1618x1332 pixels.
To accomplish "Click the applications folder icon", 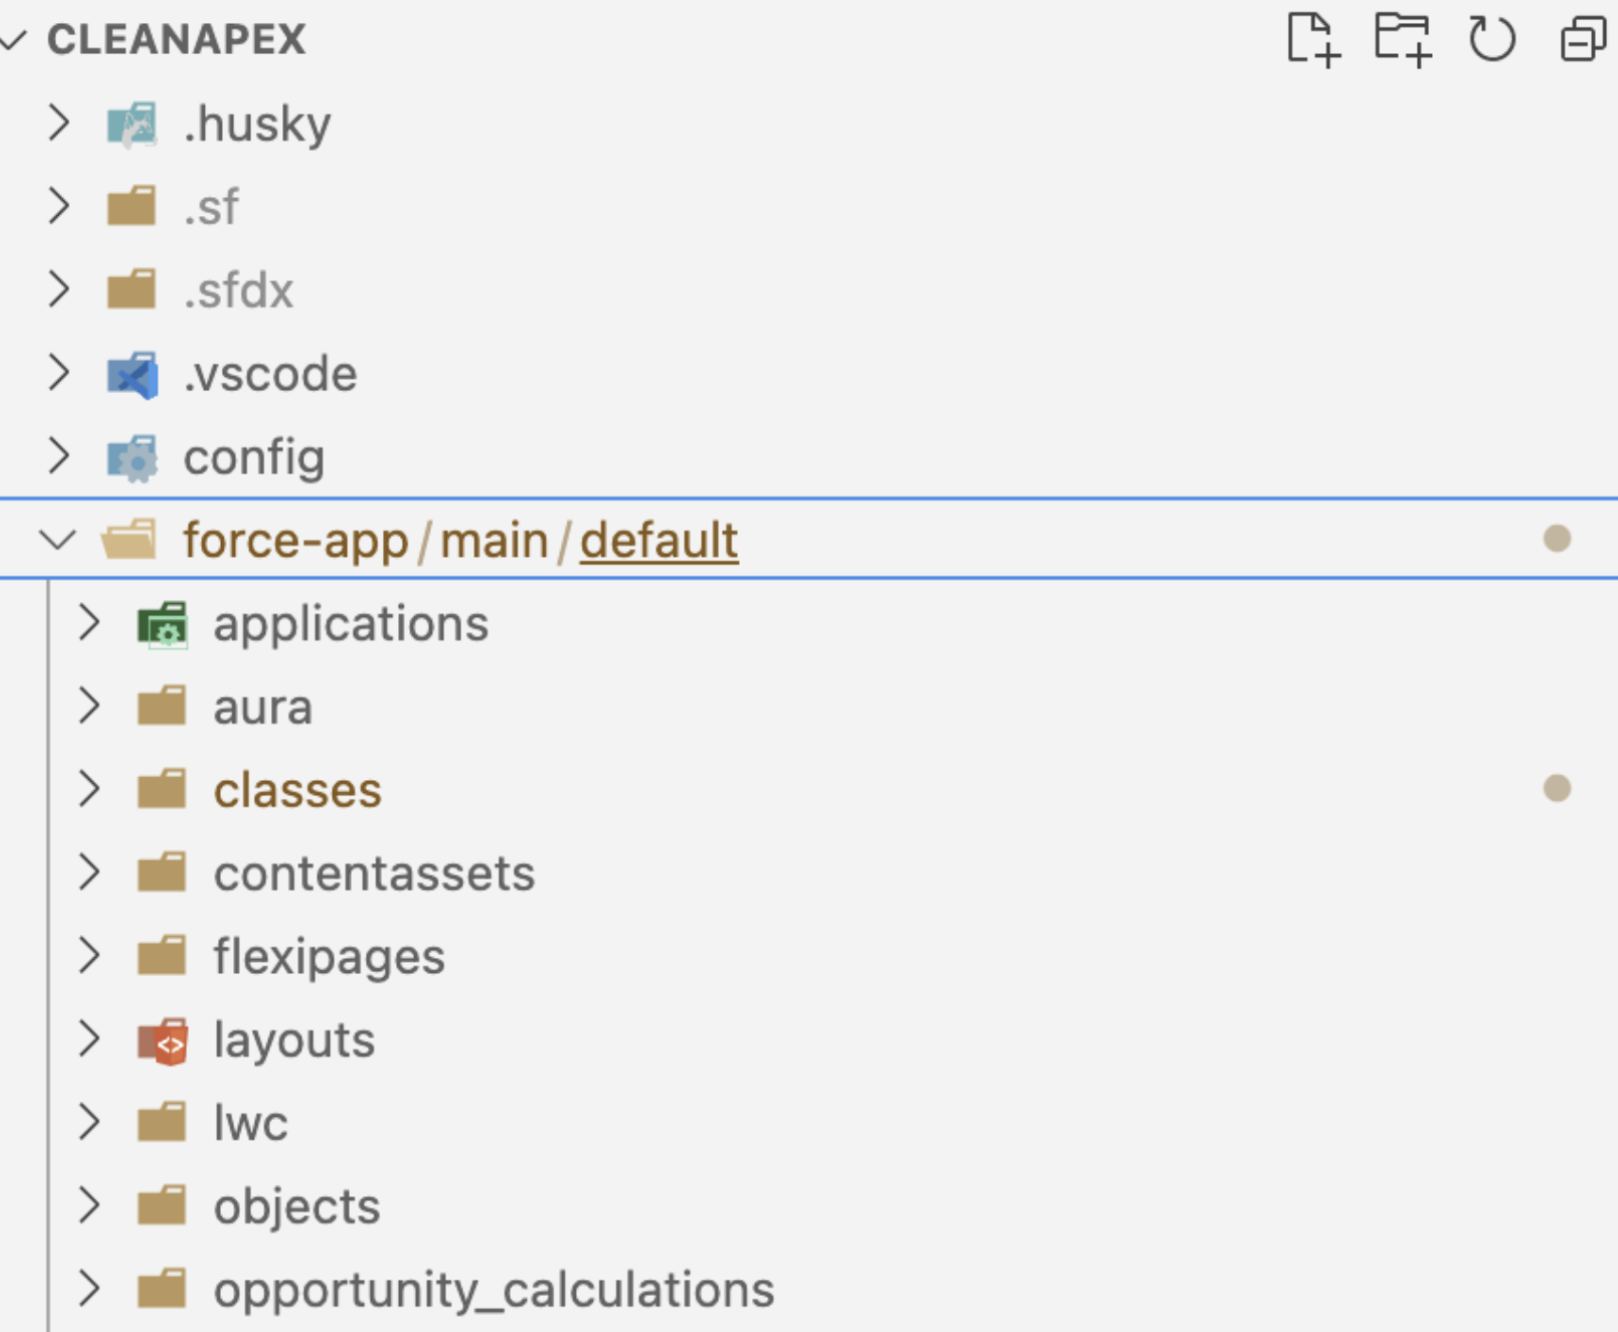I will pyautogui.click(x=163, y=625).
